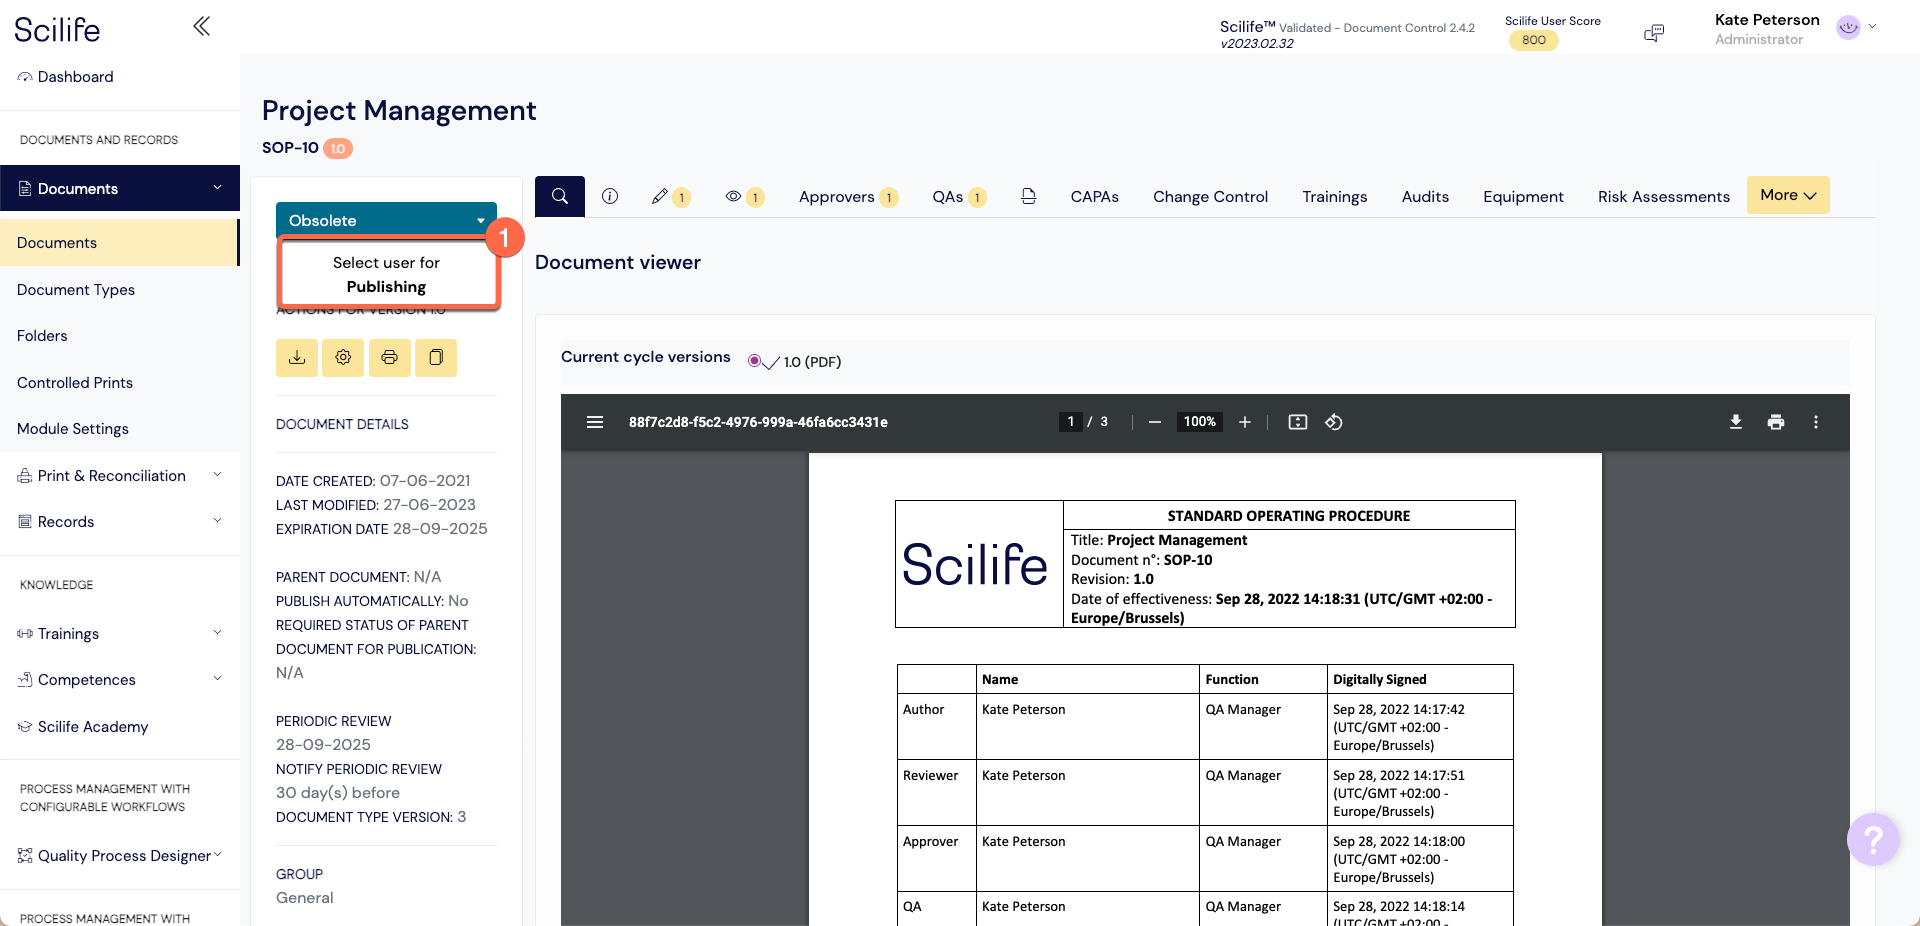Open the purple help question button

[1873, 839]
